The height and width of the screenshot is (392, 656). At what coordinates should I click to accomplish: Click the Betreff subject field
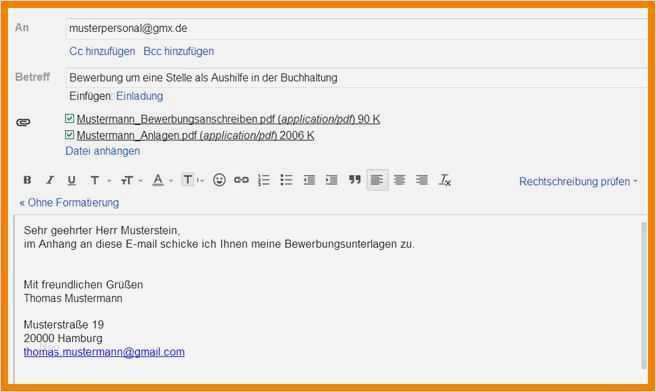pyautogui.click(x=357, y=78)
